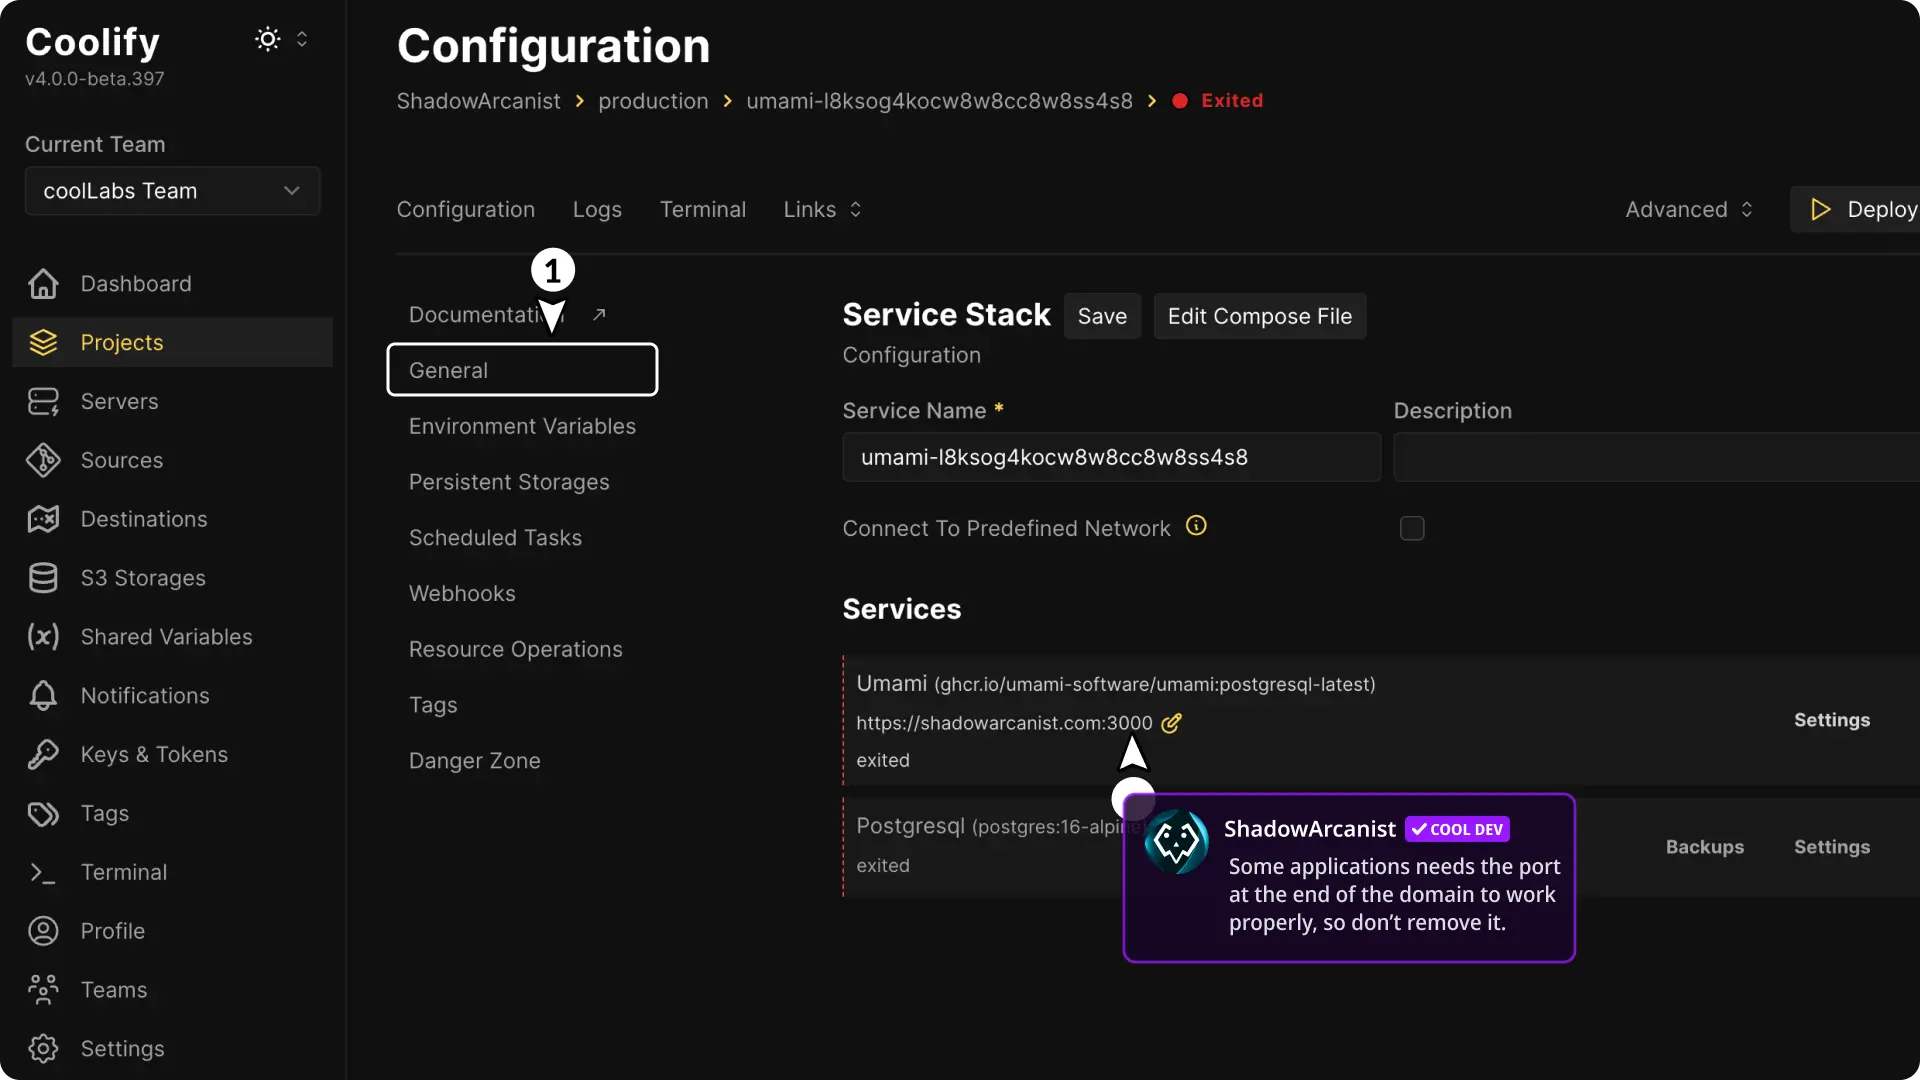This screenshot has width=1920, height=1080.
Task: Open Settings for the Umami service
Action: (1832, 719)
